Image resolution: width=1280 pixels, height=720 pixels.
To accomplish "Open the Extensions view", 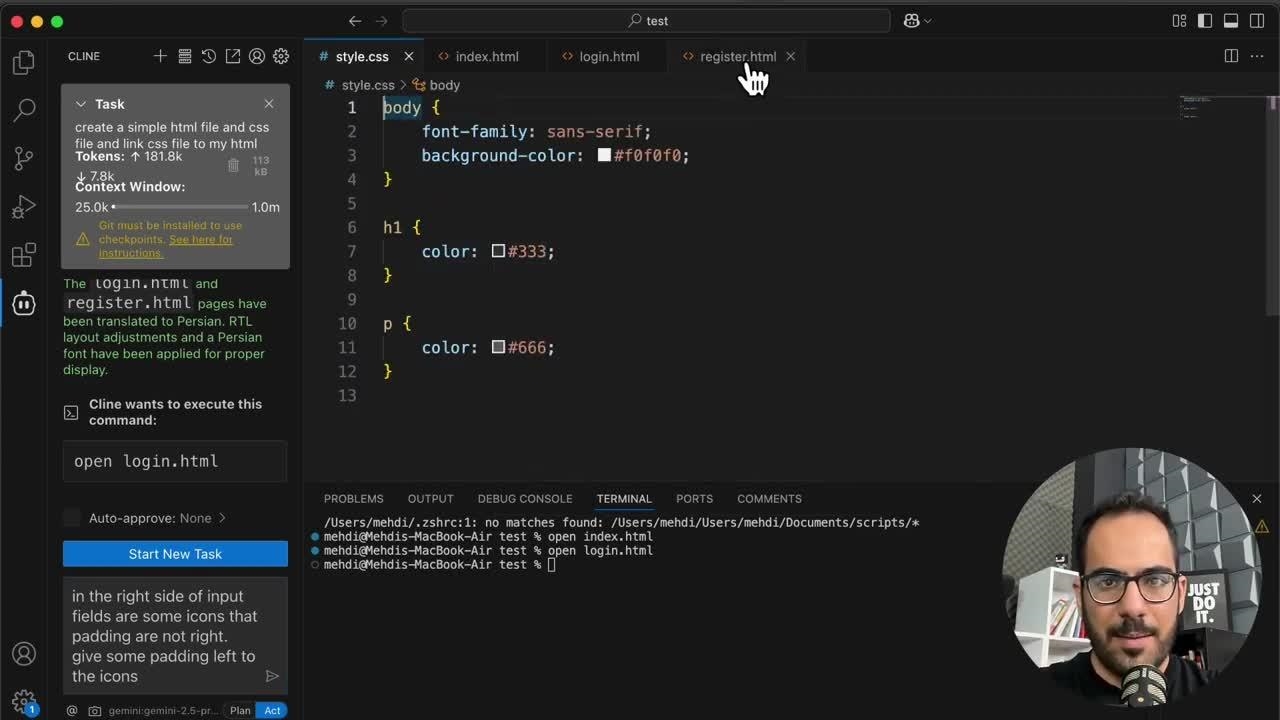I will tap(24, 255).
